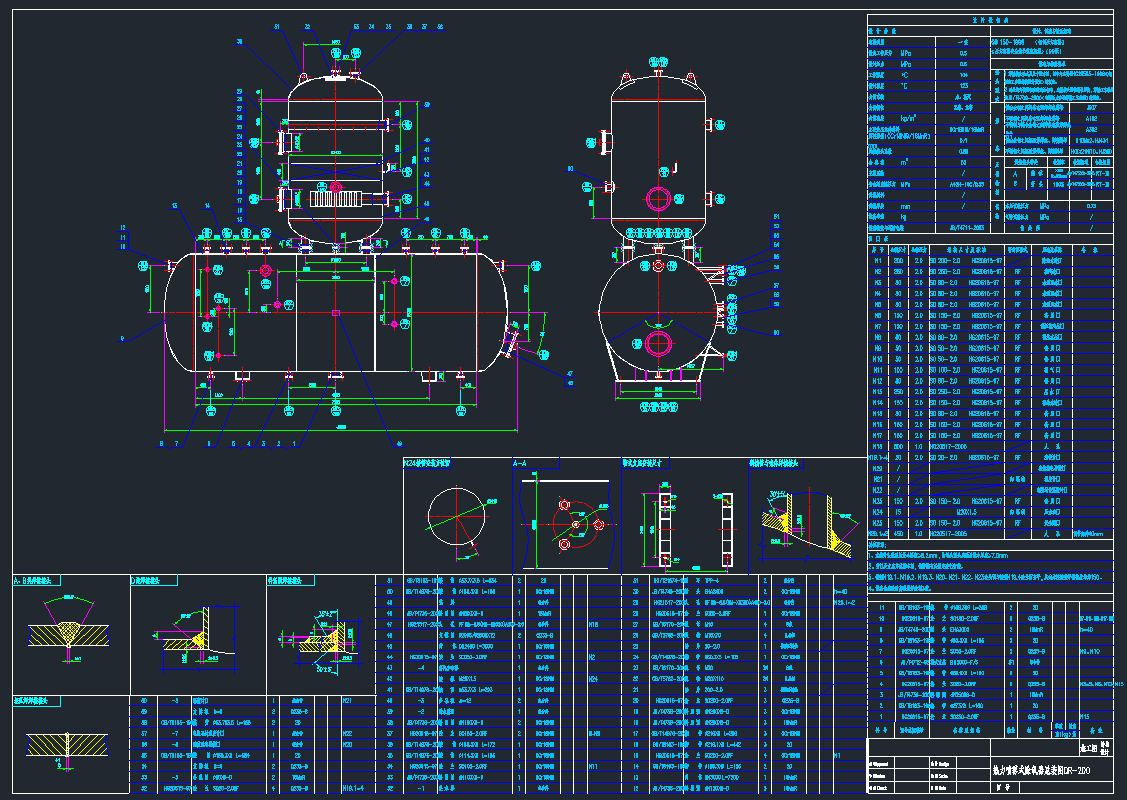1127x800 pixels.
Task: Click the magenta manhole circle on upper side-view tank
Action: tap(657, 197)
